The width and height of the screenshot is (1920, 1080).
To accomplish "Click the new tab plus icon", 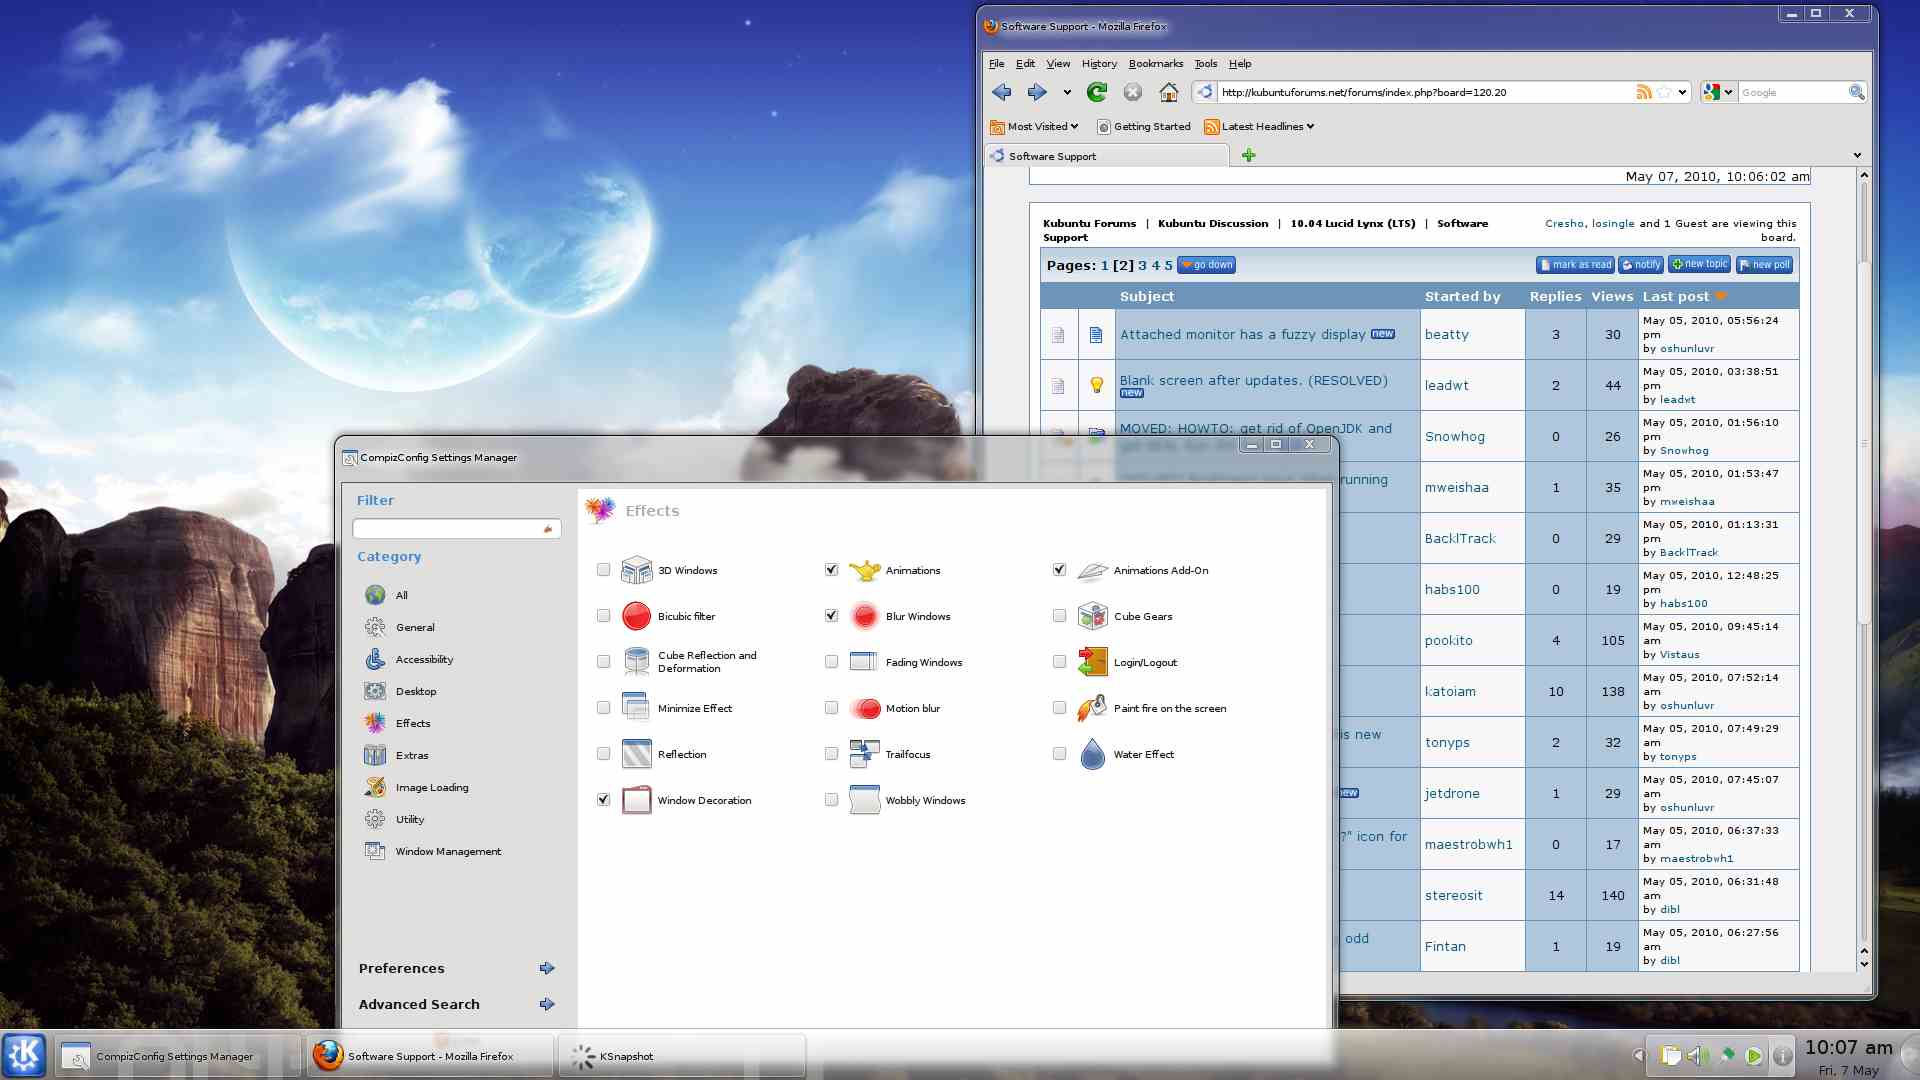I will [x=1248, y=155].
